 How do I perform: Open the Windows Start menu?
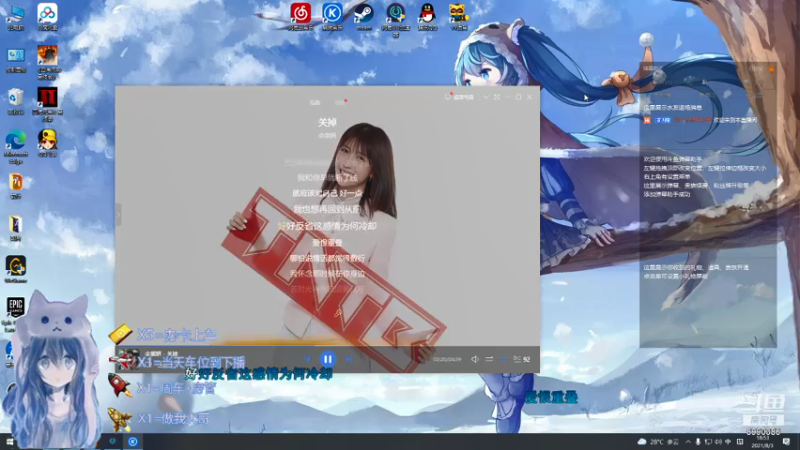tap(9, 441)
